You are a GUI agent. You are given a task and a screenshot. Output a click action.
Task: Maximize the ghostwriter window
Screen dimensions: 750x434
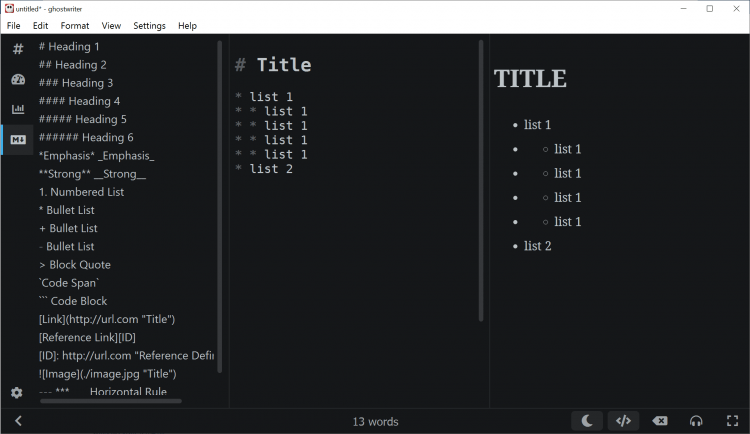[710, 9]
